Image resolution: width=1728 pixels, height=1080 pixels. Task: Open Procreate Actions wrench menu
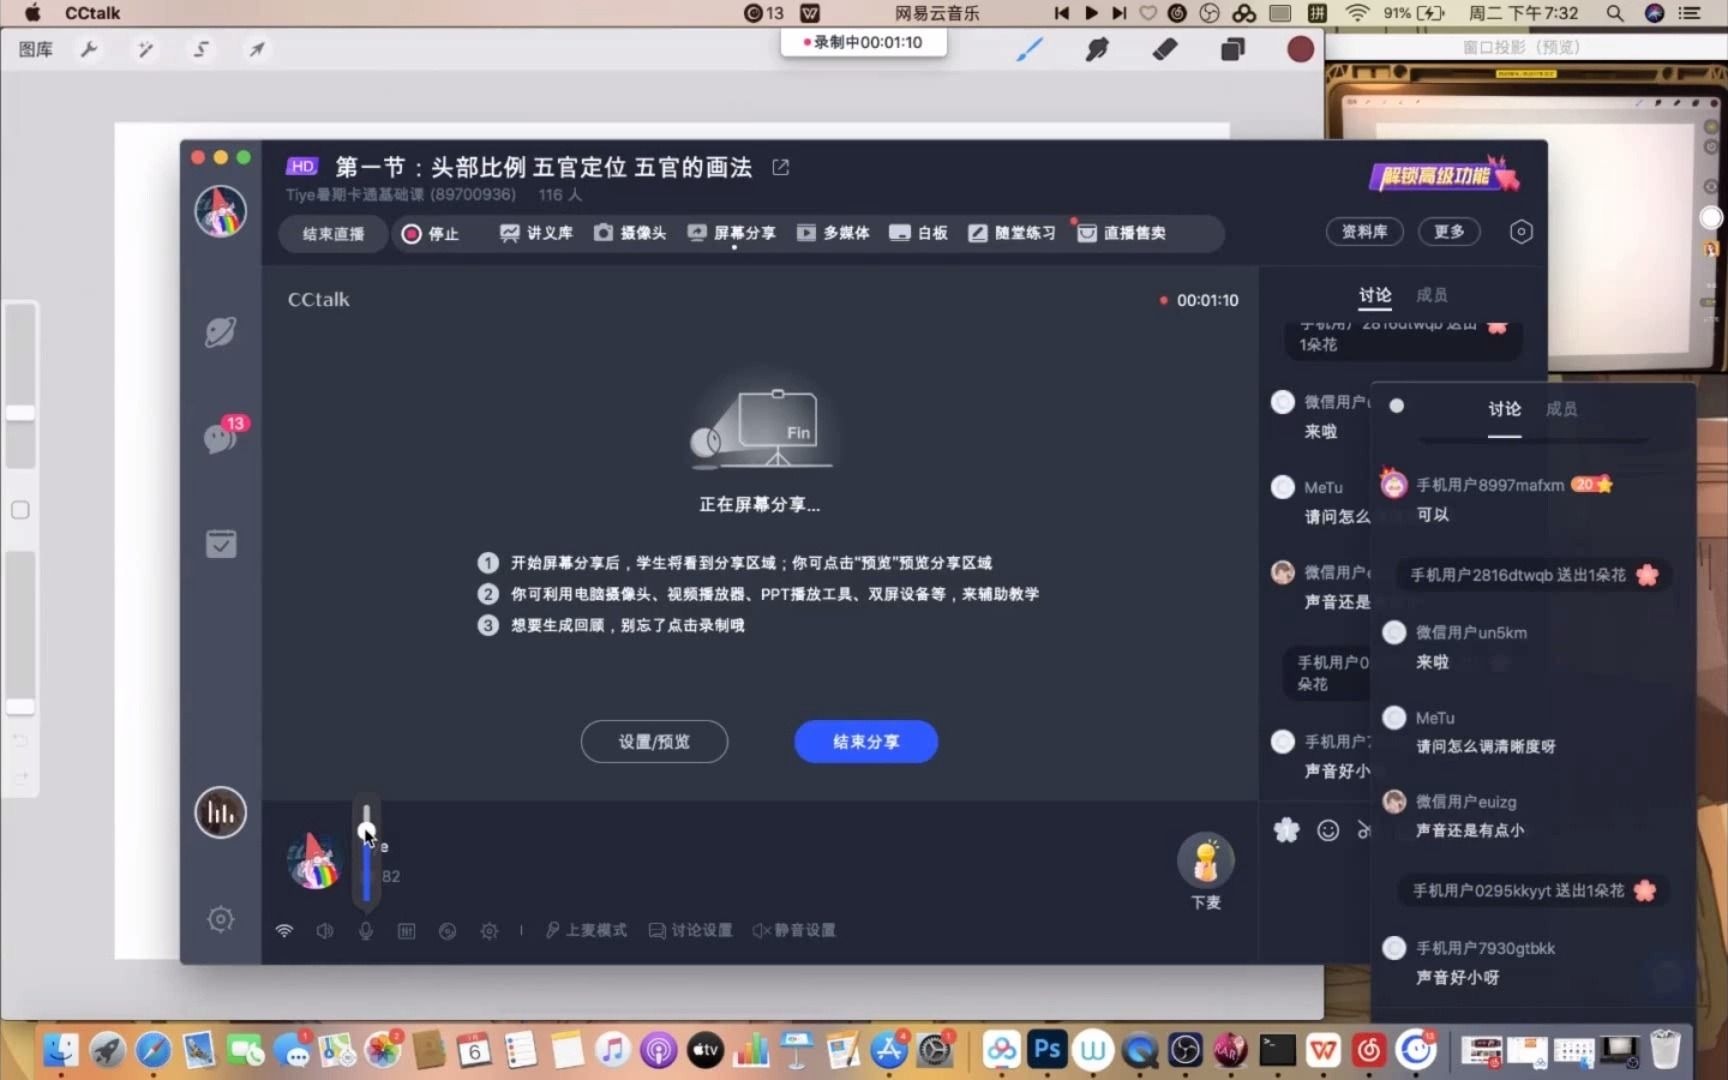click(89, 49)
